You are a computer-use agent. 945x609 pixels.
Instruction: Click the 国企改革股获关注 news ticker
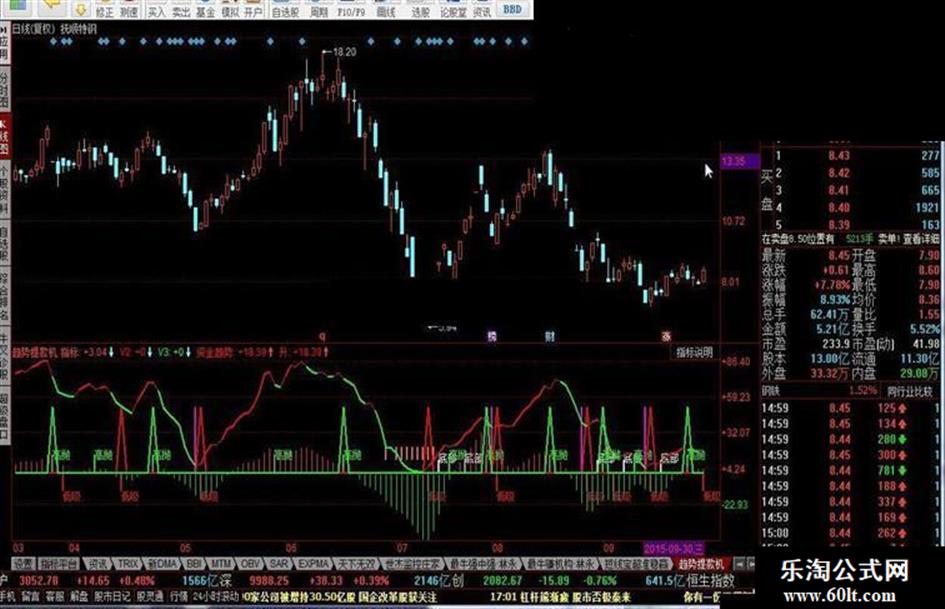click(398, 597)
